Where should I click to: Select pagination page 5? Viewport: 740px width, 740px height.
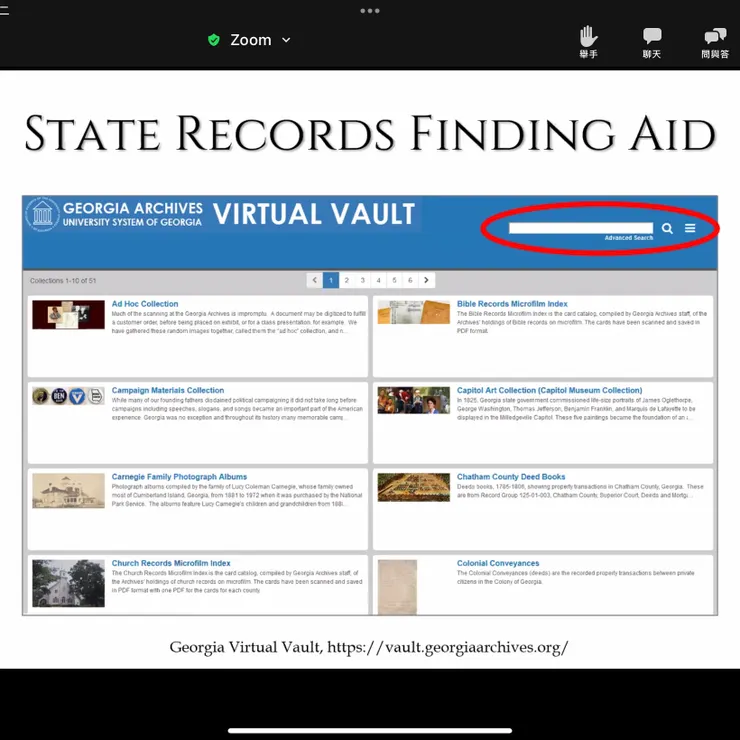(x=395, y=280)
